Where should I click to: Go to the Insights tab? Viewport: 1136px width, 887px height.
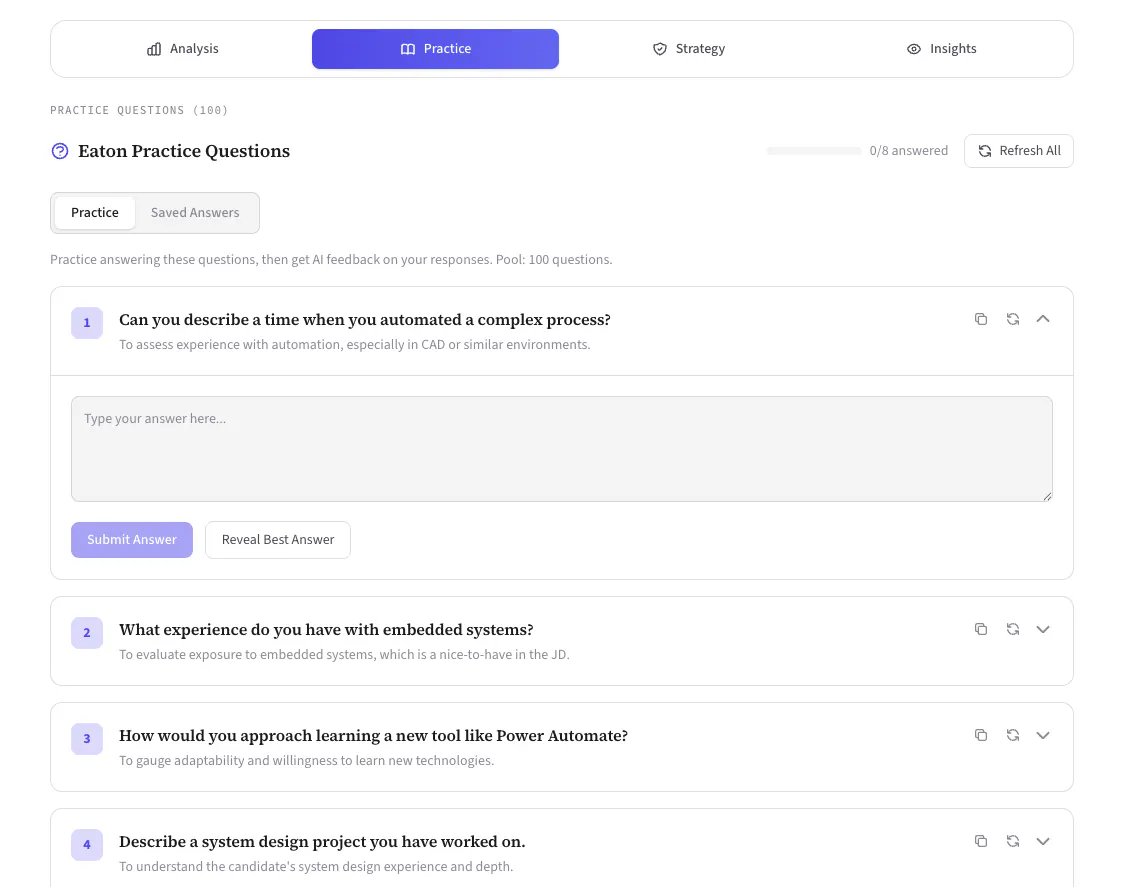click(942, 49)
